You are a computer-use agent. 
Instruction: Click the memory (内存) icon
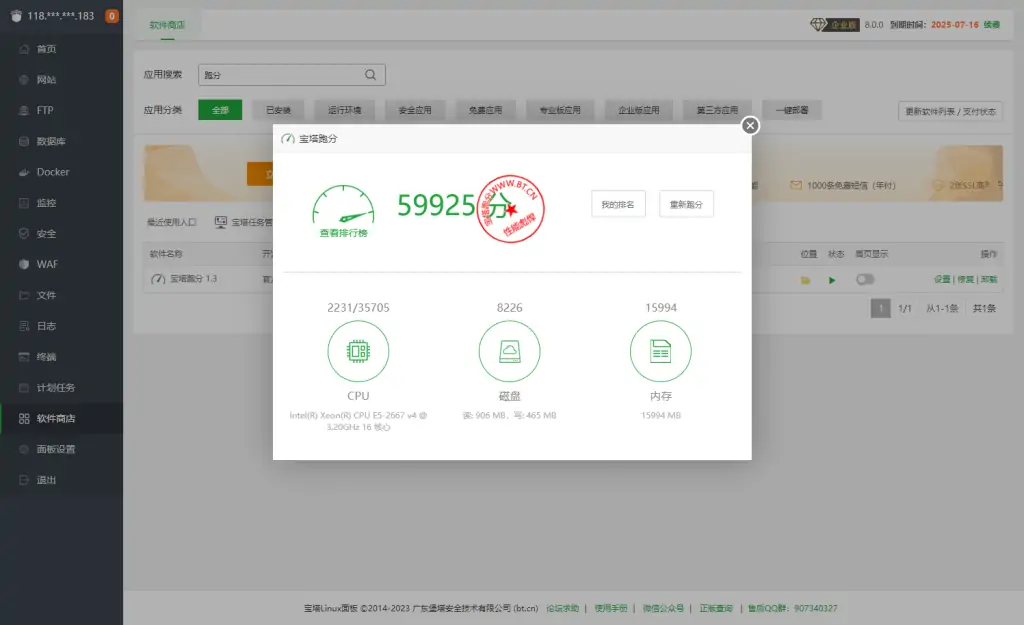tap(660, 351)
